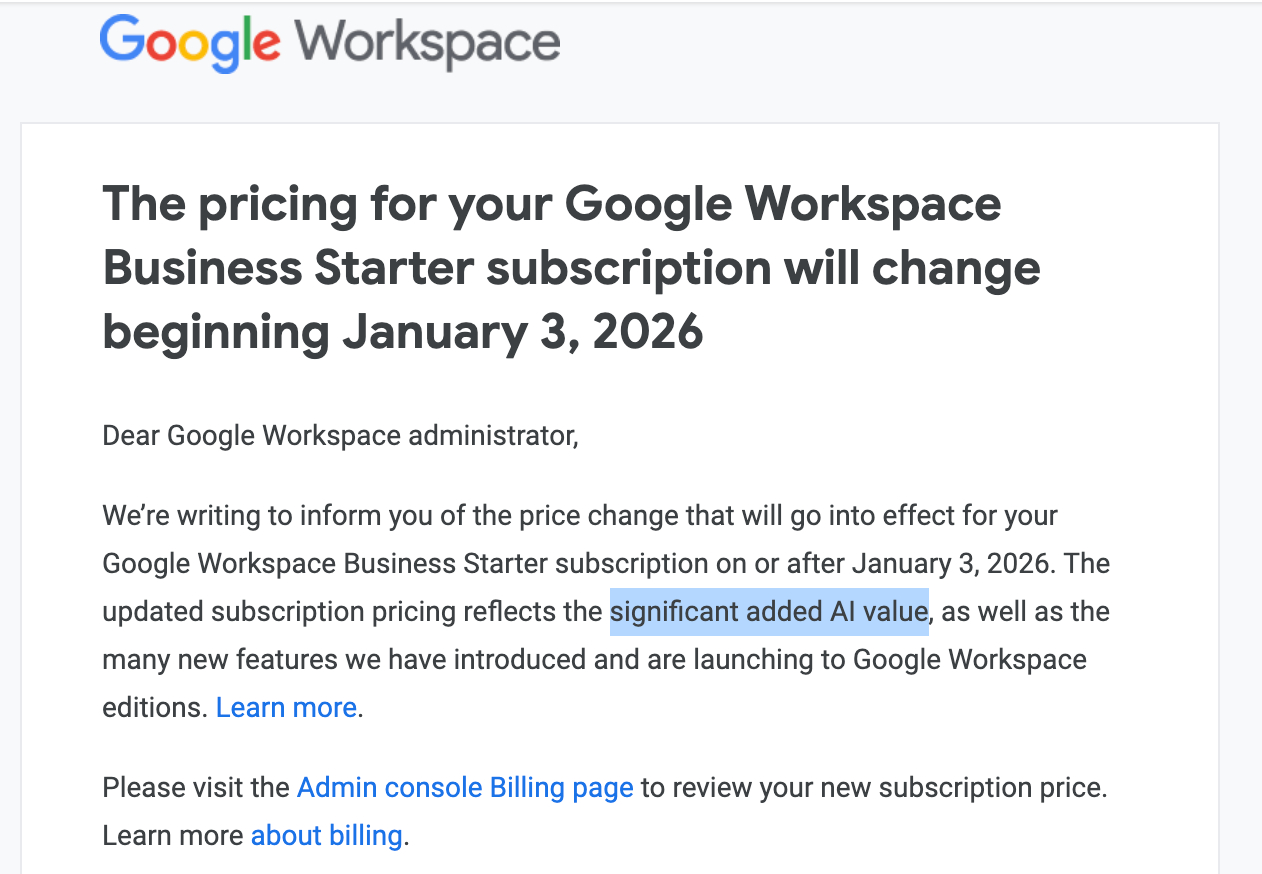
Task: Follow the "about billing" link
Action: (x=326, y=835)
